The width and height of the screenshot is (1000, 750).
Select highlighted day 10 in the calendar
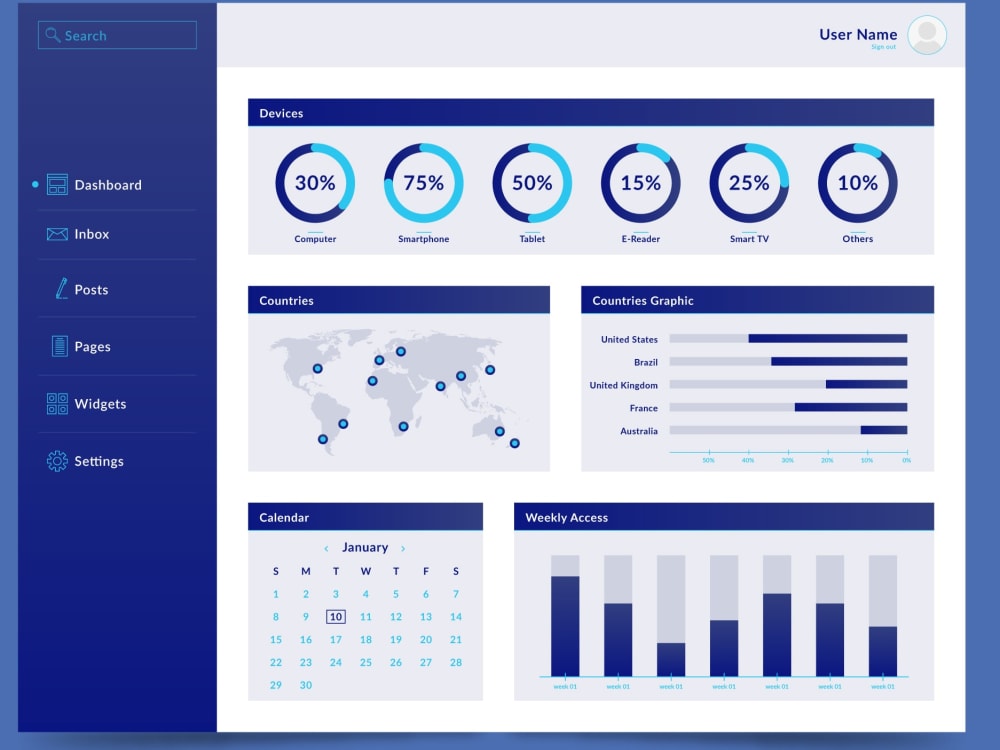click(335, 617)
